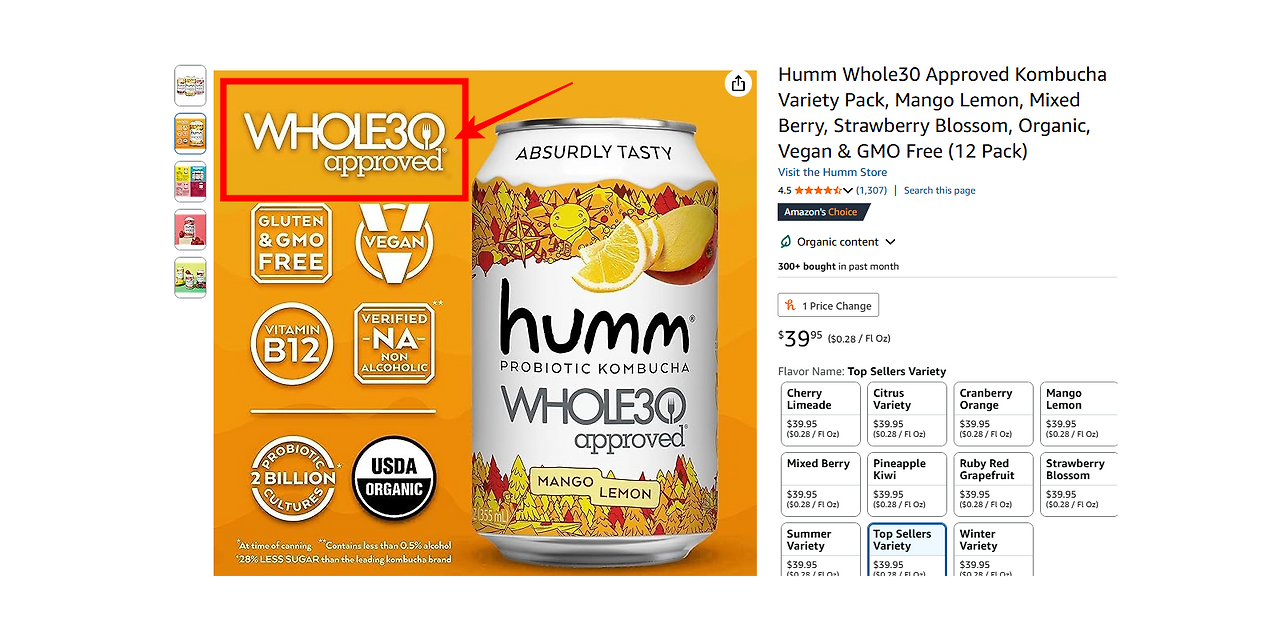Open the star rating breakdown chevron
The height and width of the screenshot is (640, 1280).
[848, 191]
